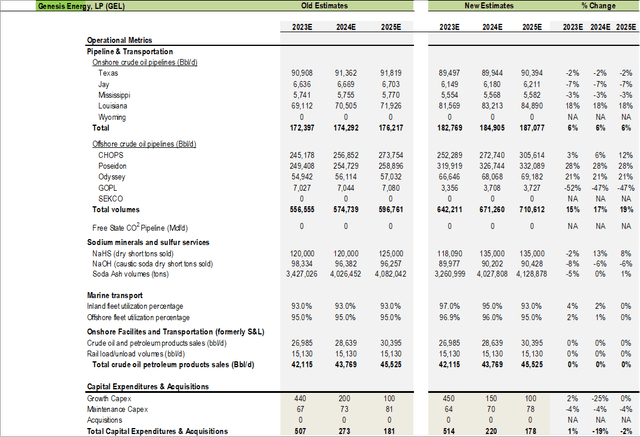
Task: Select Growth Capex old 2023E value 440
Action: tap(300, 398)
